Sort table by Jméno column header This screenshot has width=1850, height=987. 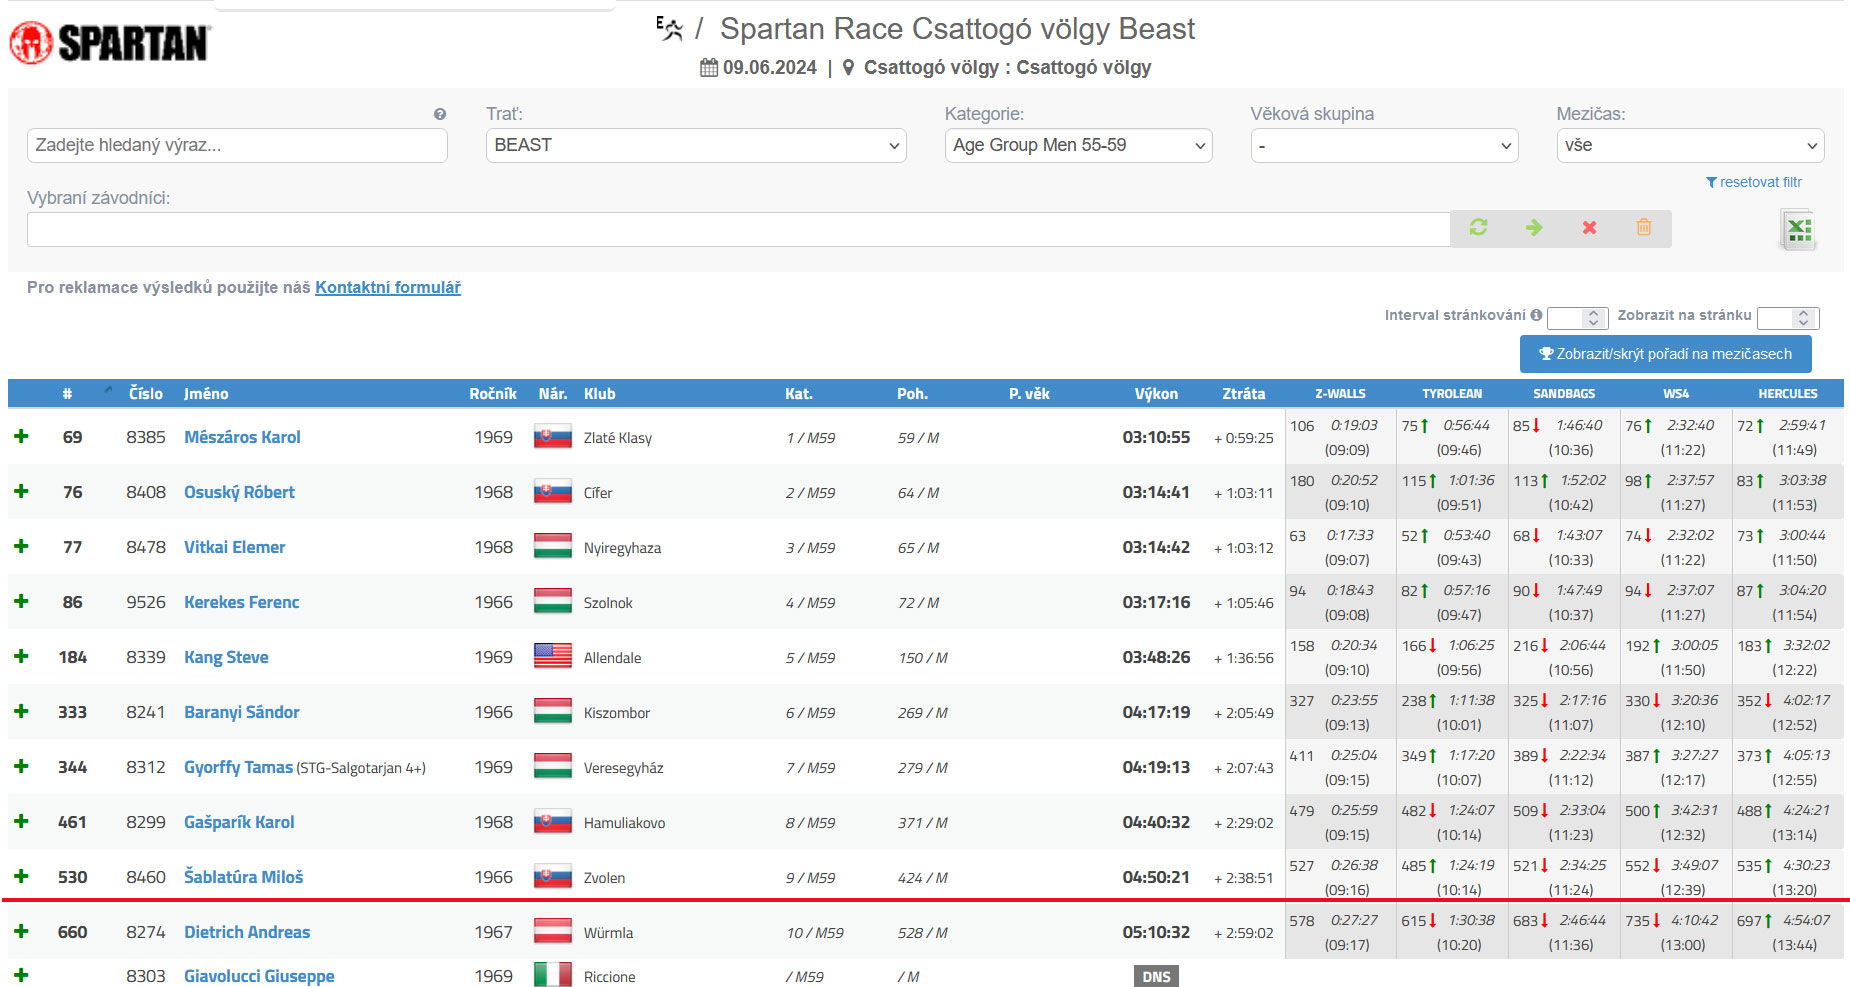pos(206,394)
